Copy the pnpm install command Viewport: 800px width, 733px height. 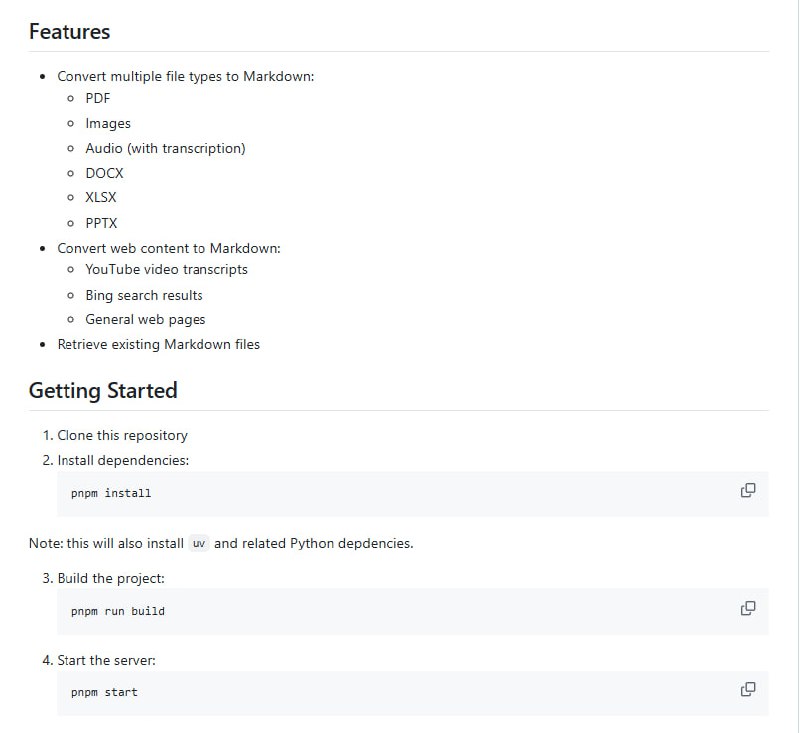(747, 490)
